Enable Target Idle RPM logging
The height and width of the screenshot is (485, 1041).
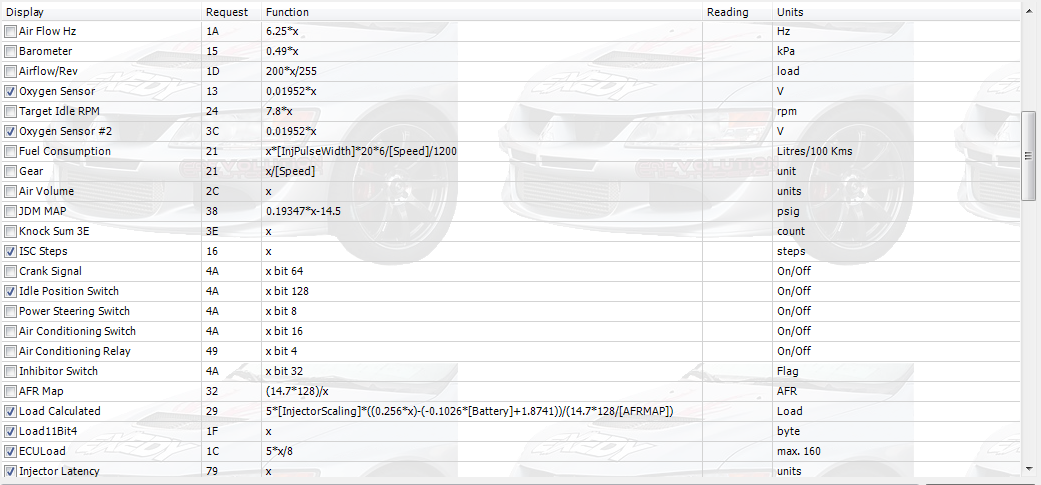tap(11, 111)
